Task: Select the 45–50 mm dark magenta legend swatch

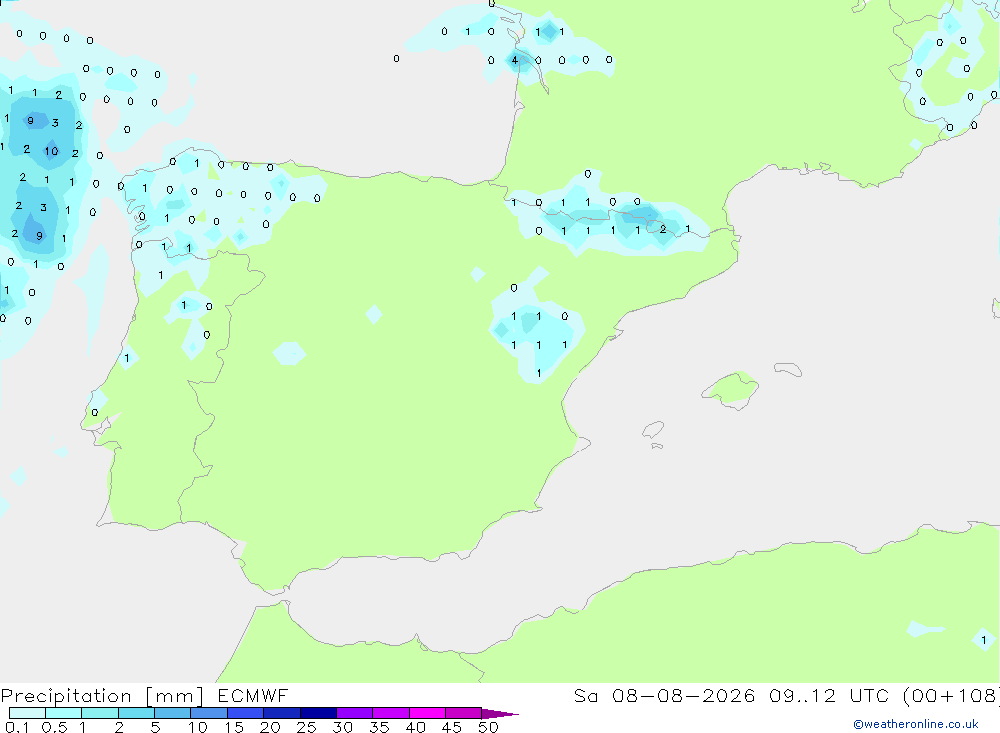Action: (464, 713)
